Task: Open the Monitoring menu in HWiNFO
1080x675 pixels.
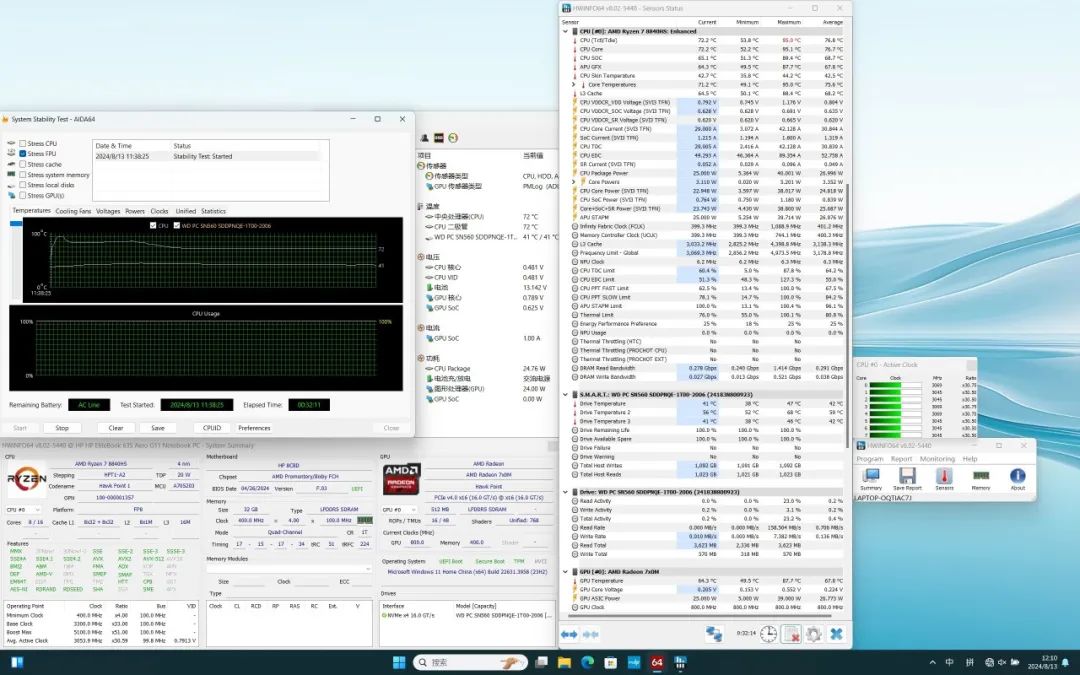Action: (937, 459)
